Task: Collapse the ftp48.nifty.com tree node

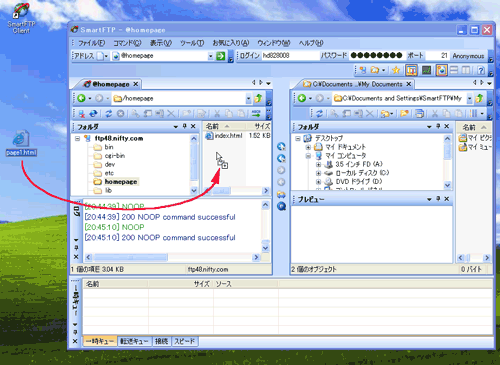Action: 77,138
